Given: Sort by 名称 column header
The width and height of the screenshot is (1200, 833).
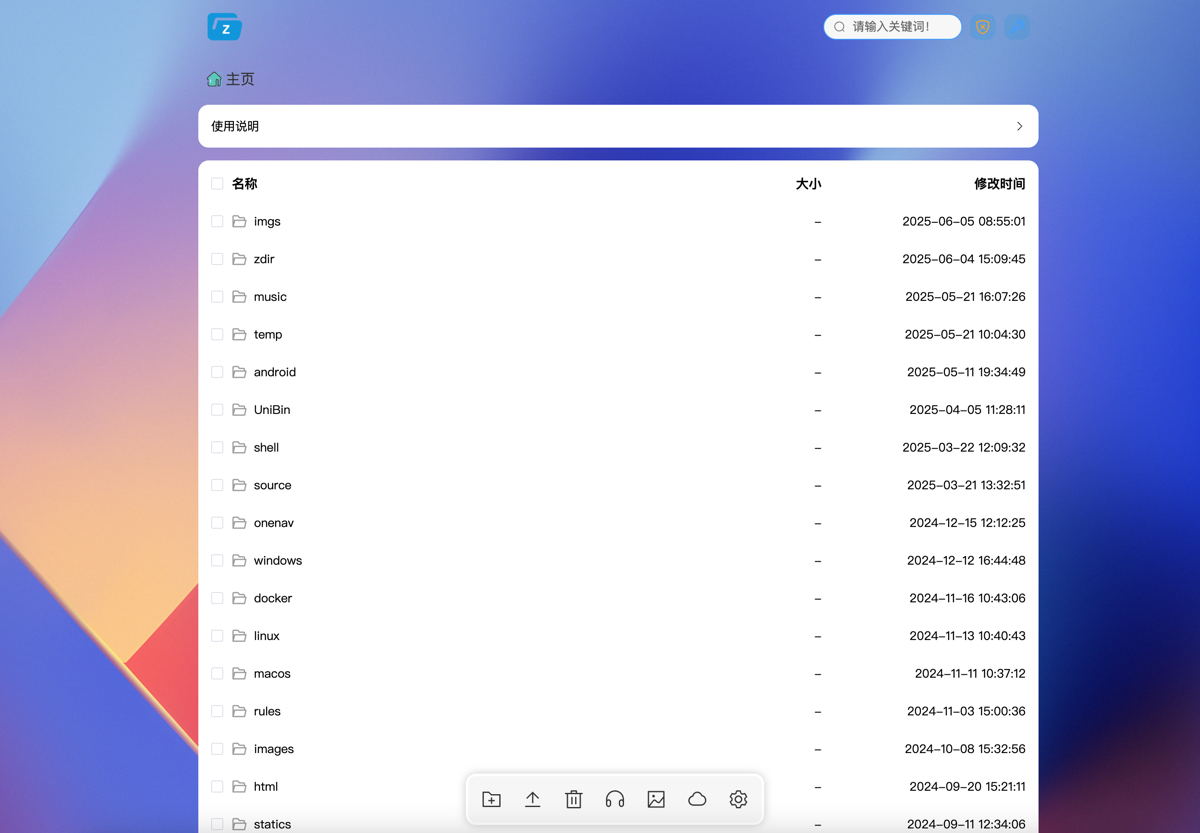Looking at the screenshot, I should [x=245, y=184].
